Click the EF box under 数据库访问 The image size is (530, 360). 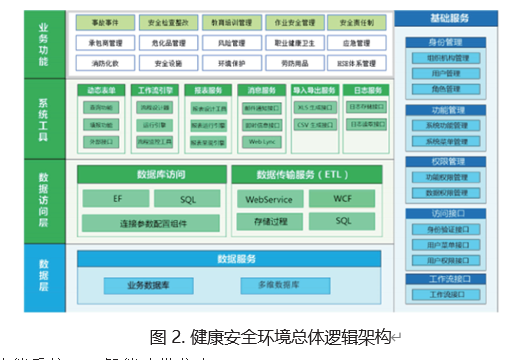[x=116, y=198]
